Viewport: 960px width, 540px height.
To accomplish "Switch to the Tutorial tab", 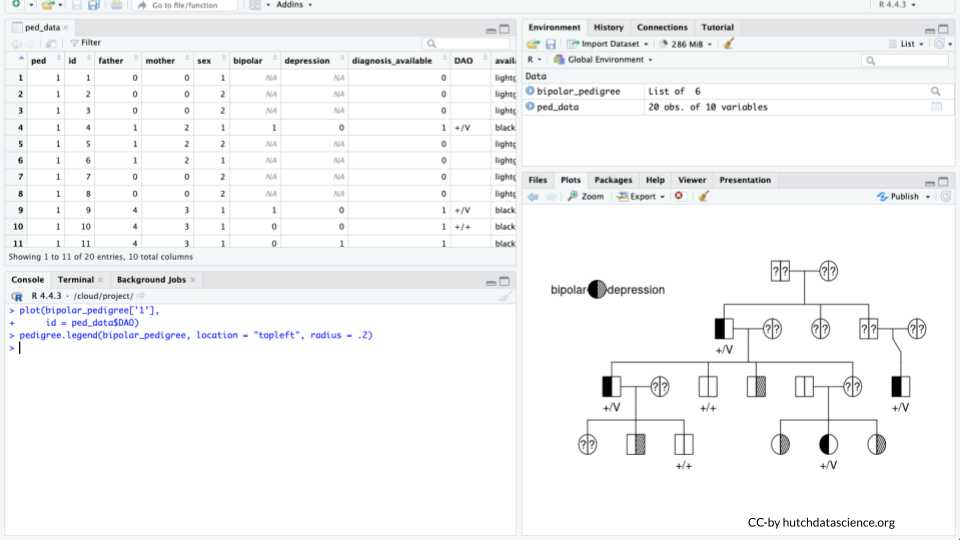I will 718,28.
